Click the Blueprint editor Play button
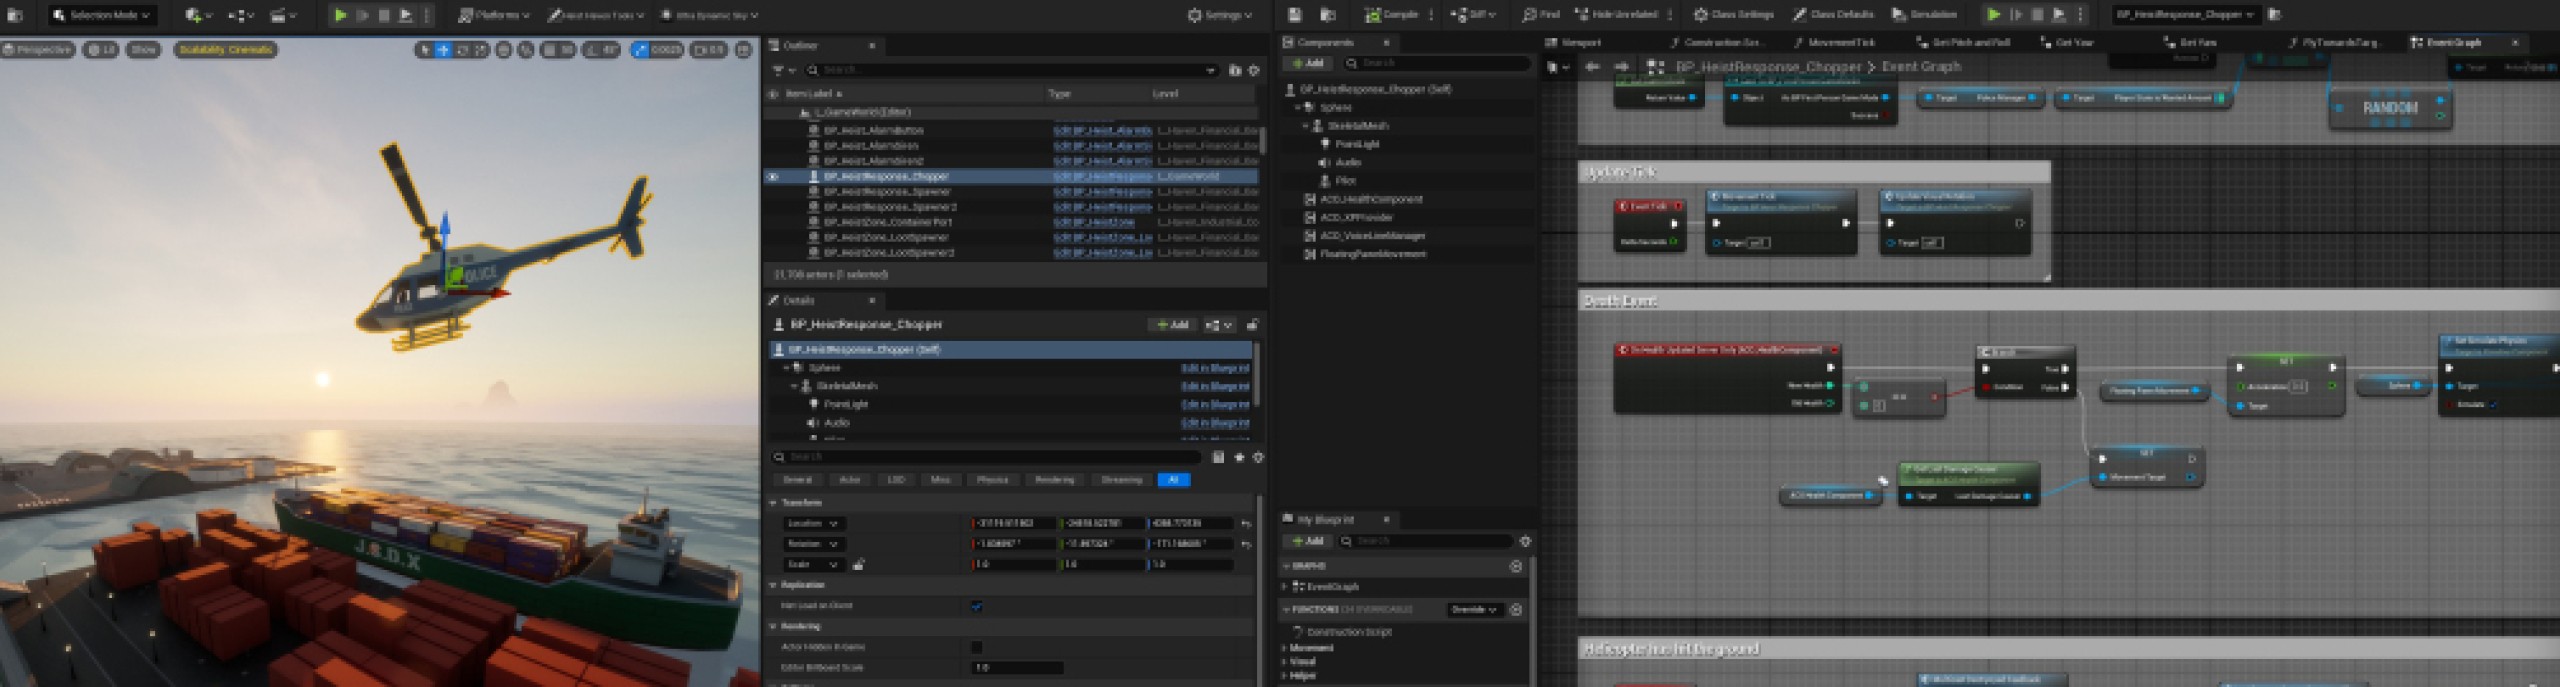The width and height of the screenshot is (2560, 687). point(1994,15)
